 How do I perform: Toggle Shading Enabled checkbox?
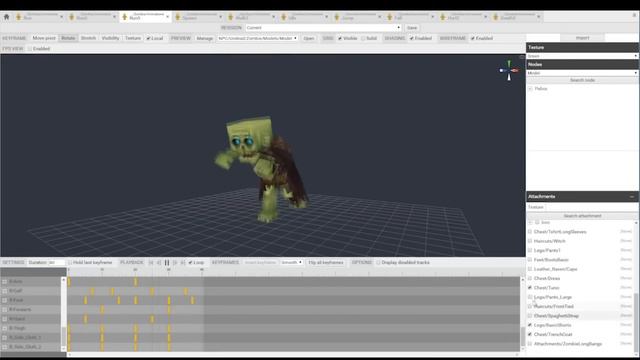411,38
